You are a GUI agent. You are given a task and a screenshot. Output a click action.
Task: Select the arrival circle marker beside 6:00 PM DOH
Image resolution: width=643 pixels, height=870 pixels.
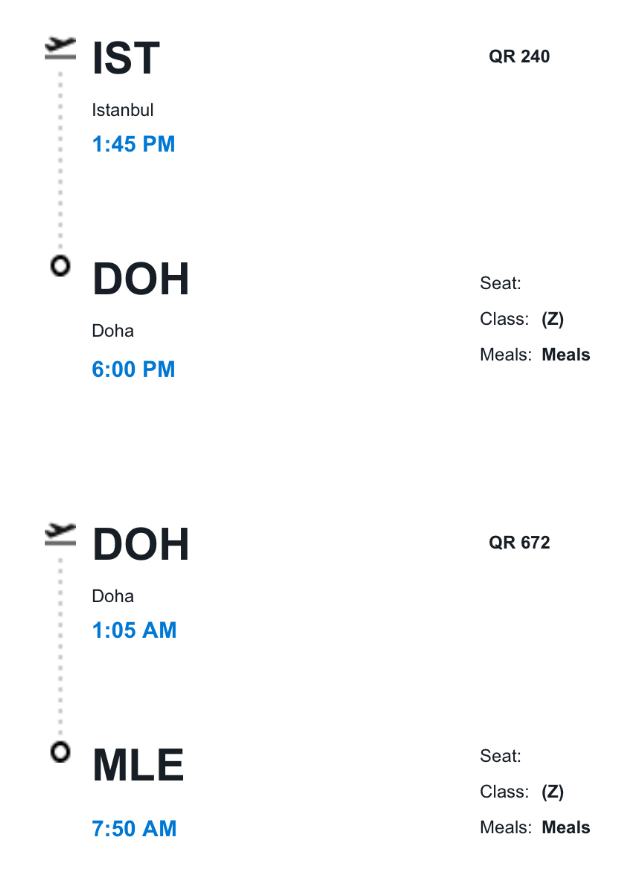(61, 266)
